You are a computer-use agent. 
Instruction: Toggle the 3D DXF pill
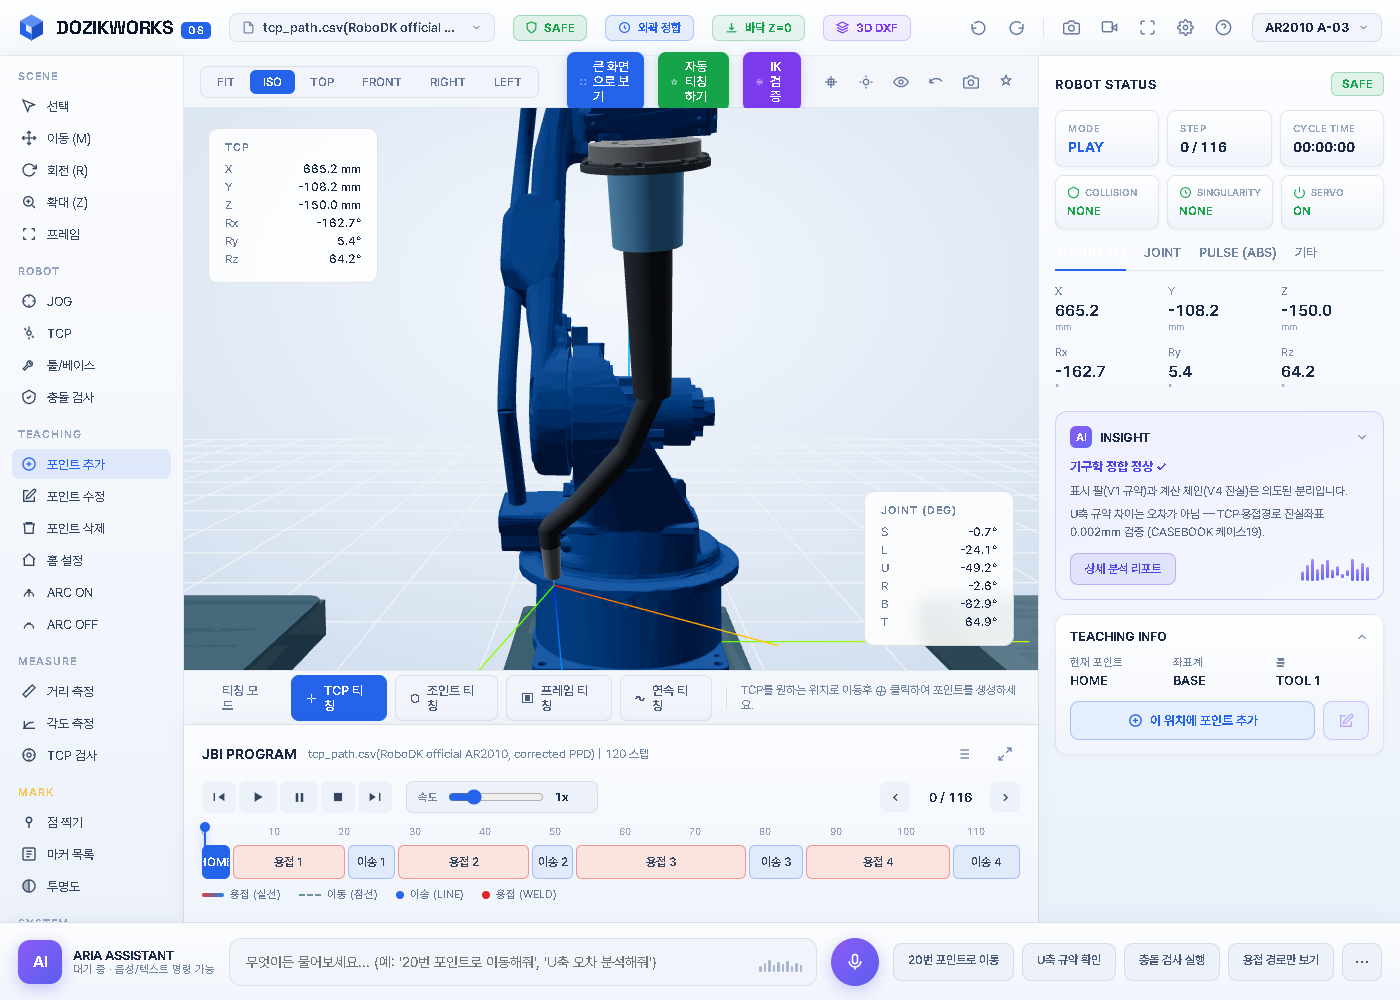[x=867, y=28]
